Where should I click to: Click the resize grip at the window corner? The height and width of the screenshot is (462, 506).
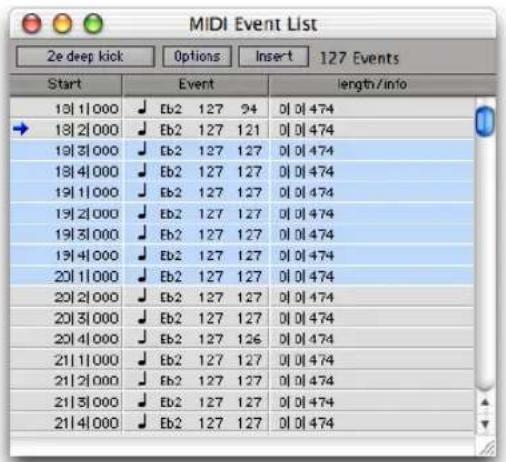[x=487, y=448]
